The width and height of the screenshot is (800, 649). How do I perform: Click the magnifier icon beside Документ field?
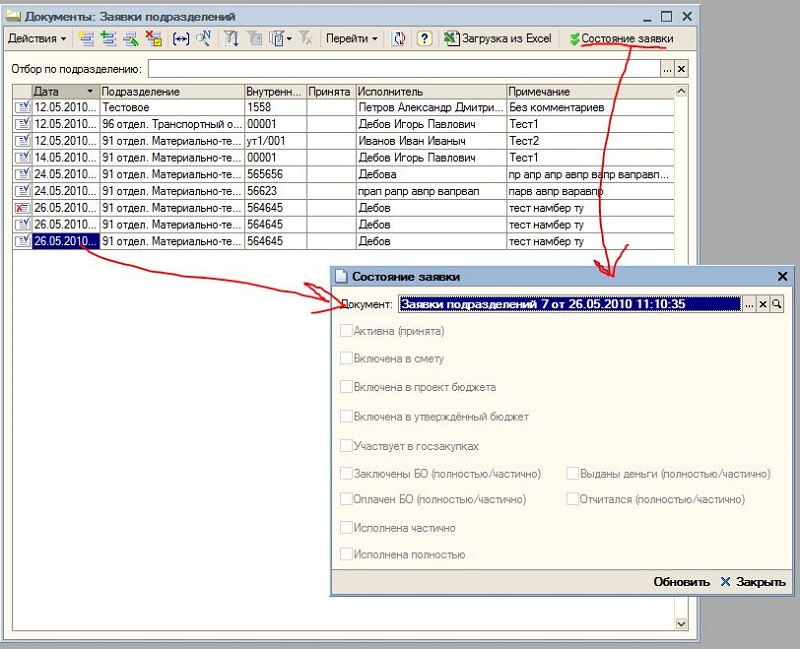click(x=776, y=304)
